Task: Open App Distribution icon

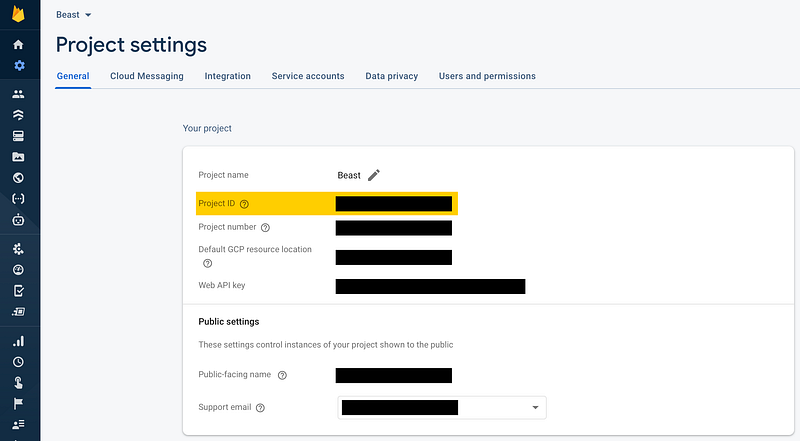Action: pos(18,312)
